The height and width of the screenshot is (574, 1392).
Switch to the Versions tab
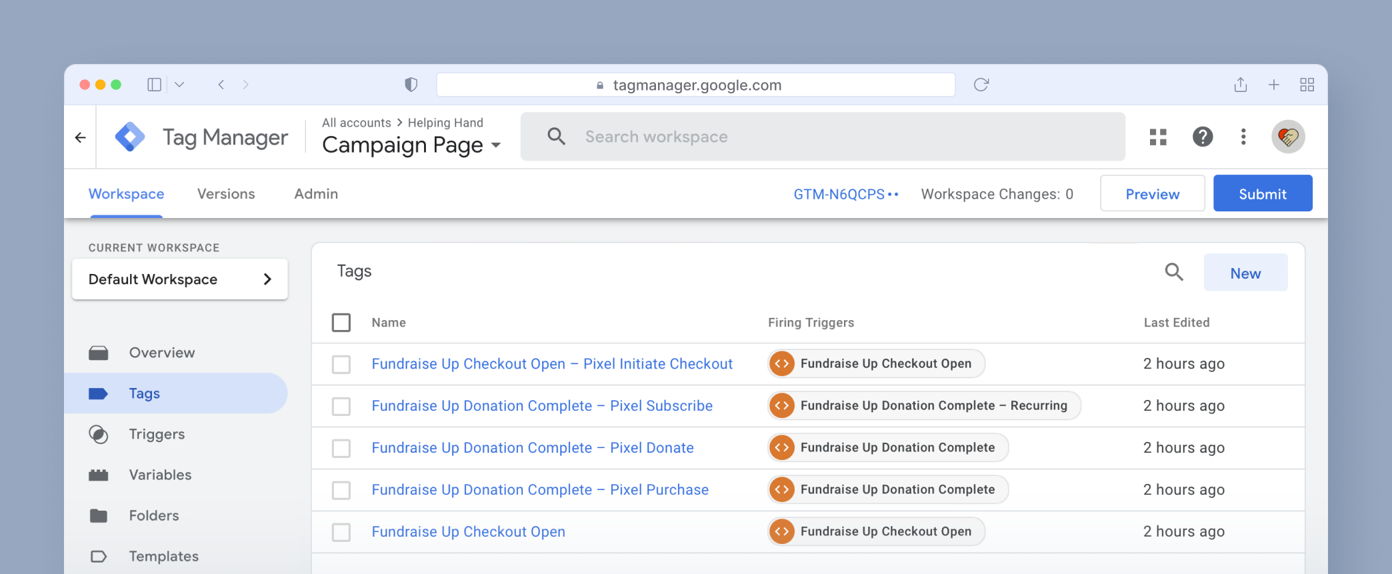pyautogui.click(x=226, y=194)
